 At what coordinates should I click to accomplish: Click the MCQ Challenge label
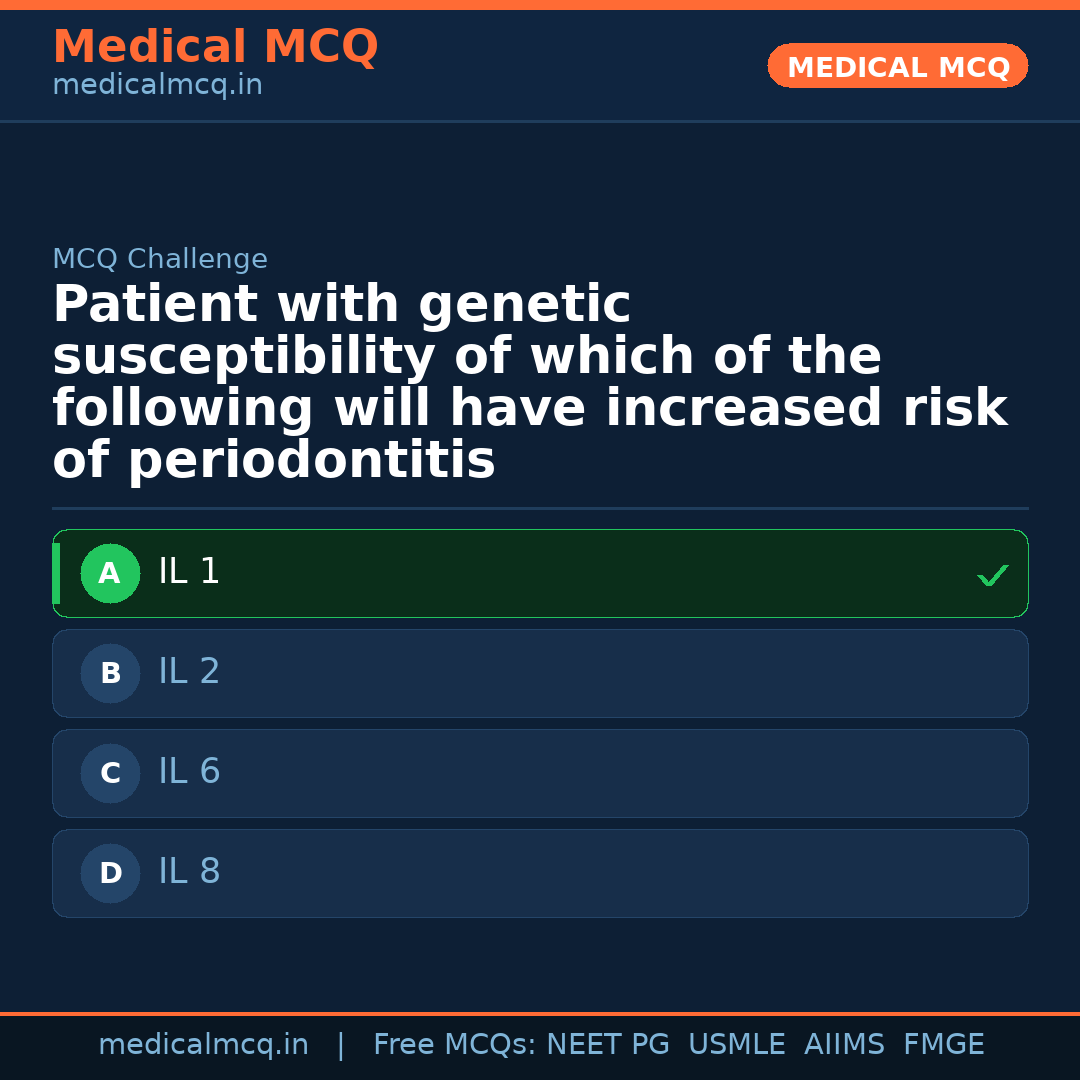pos(160,260)
